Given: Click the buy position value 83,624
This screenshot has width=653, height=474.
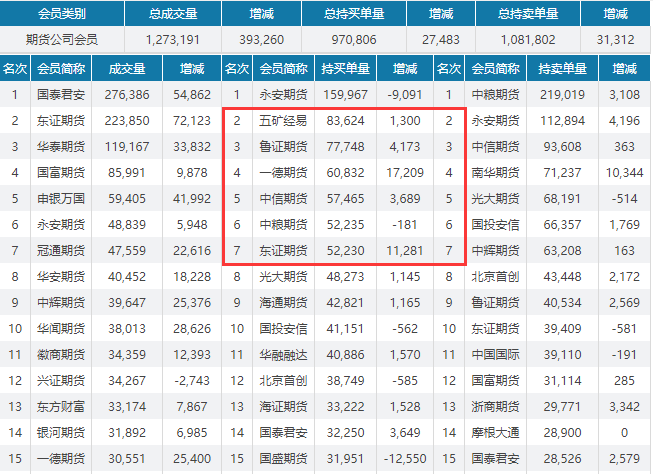Looking at the screenshot, I should 346,121.
